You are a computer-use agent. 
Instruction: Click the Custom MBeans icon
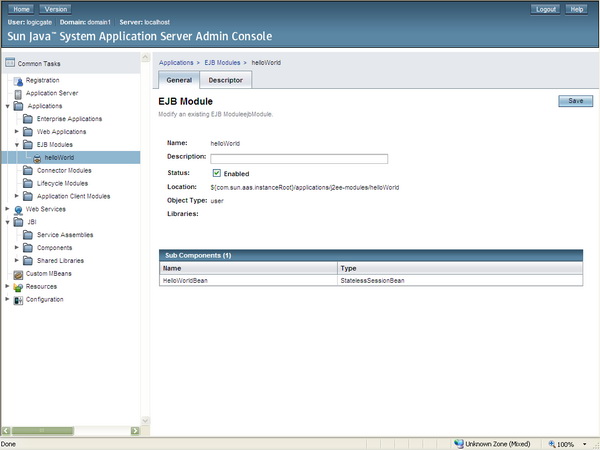(x=18, y=274)
